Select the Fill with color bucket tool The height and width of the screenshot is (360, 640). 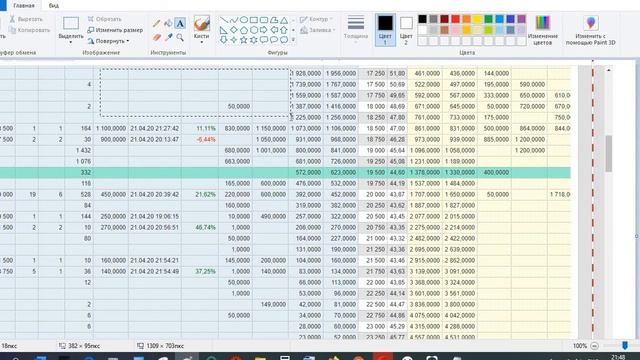click(x=168, y=23)
